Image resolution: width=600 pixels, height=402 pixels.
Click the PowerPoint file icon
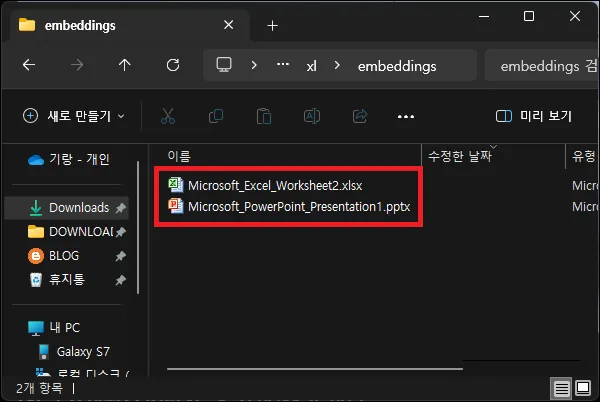(176, 206)
